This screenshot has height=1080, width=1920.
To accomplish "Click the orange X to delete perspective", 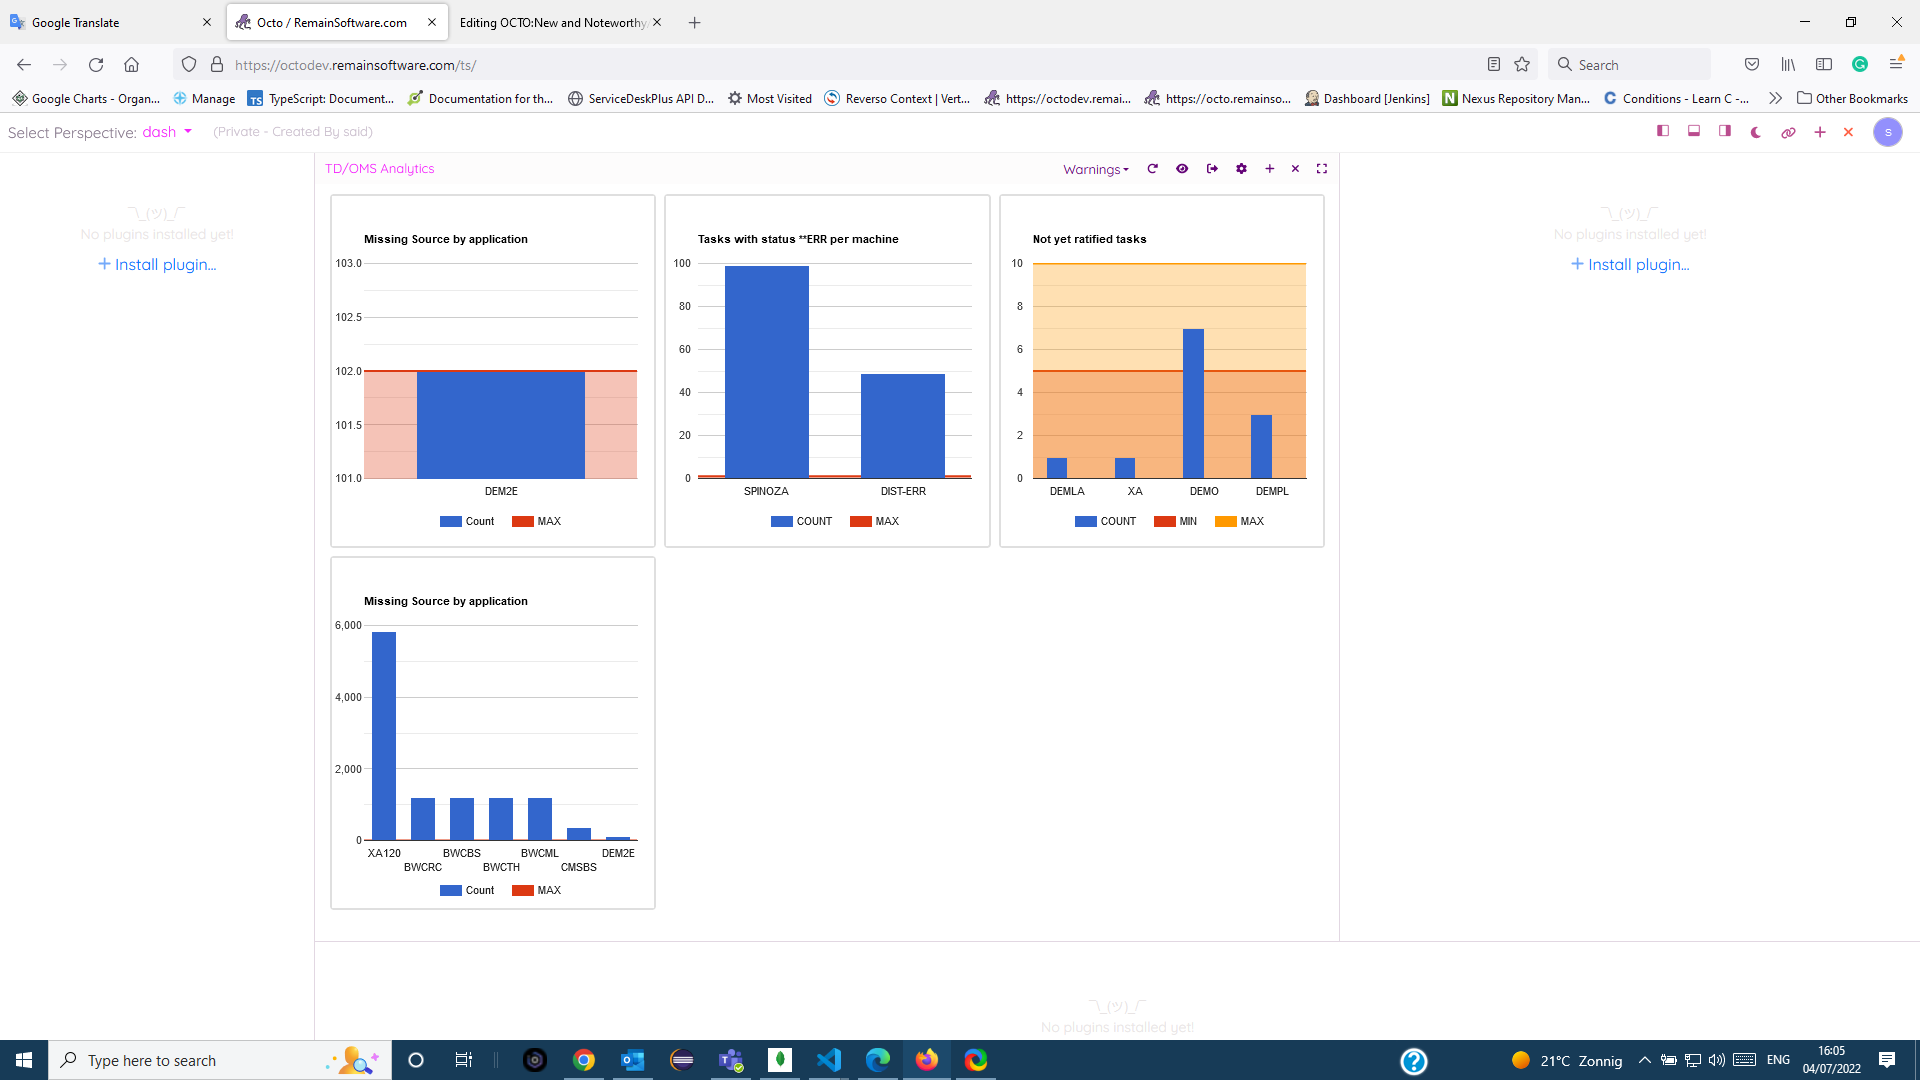I will 1848,132.
